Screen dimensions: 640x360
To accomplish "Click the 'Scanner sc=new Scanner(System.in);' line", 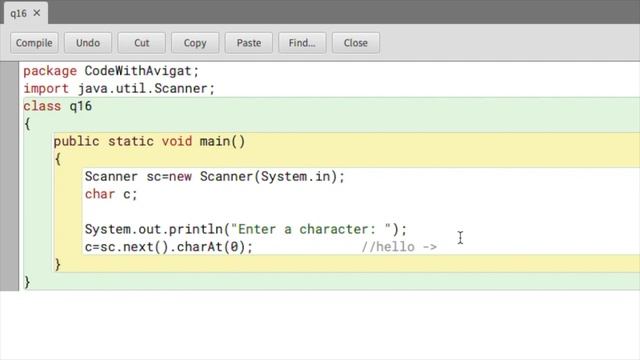I will [x=215, y=177].
